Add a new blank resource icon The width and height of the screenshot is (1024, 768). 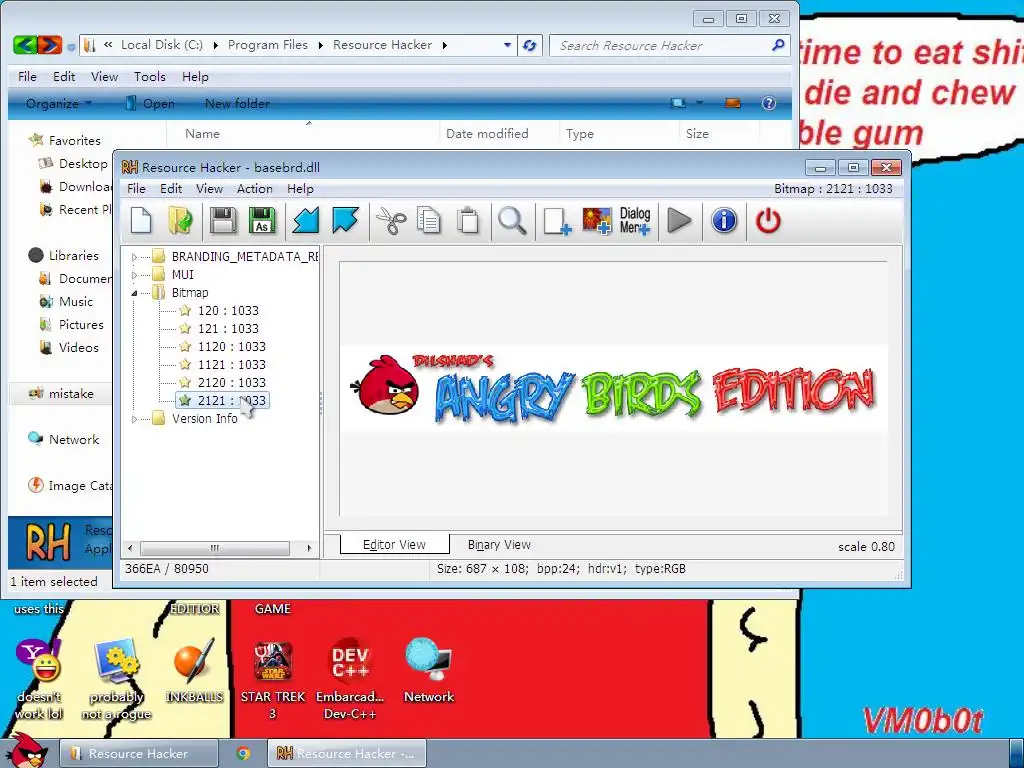557,221
